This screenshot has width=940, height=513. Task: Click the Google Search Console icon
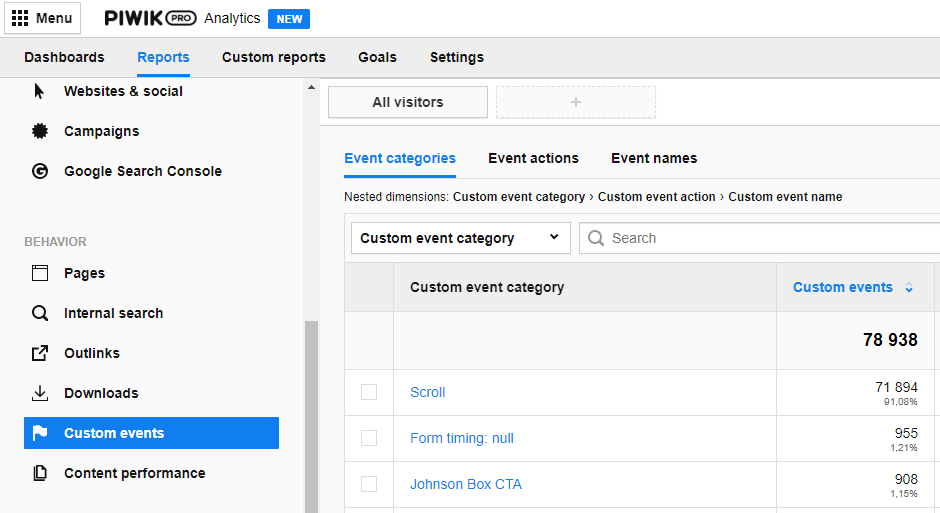[x=40, y=171]
